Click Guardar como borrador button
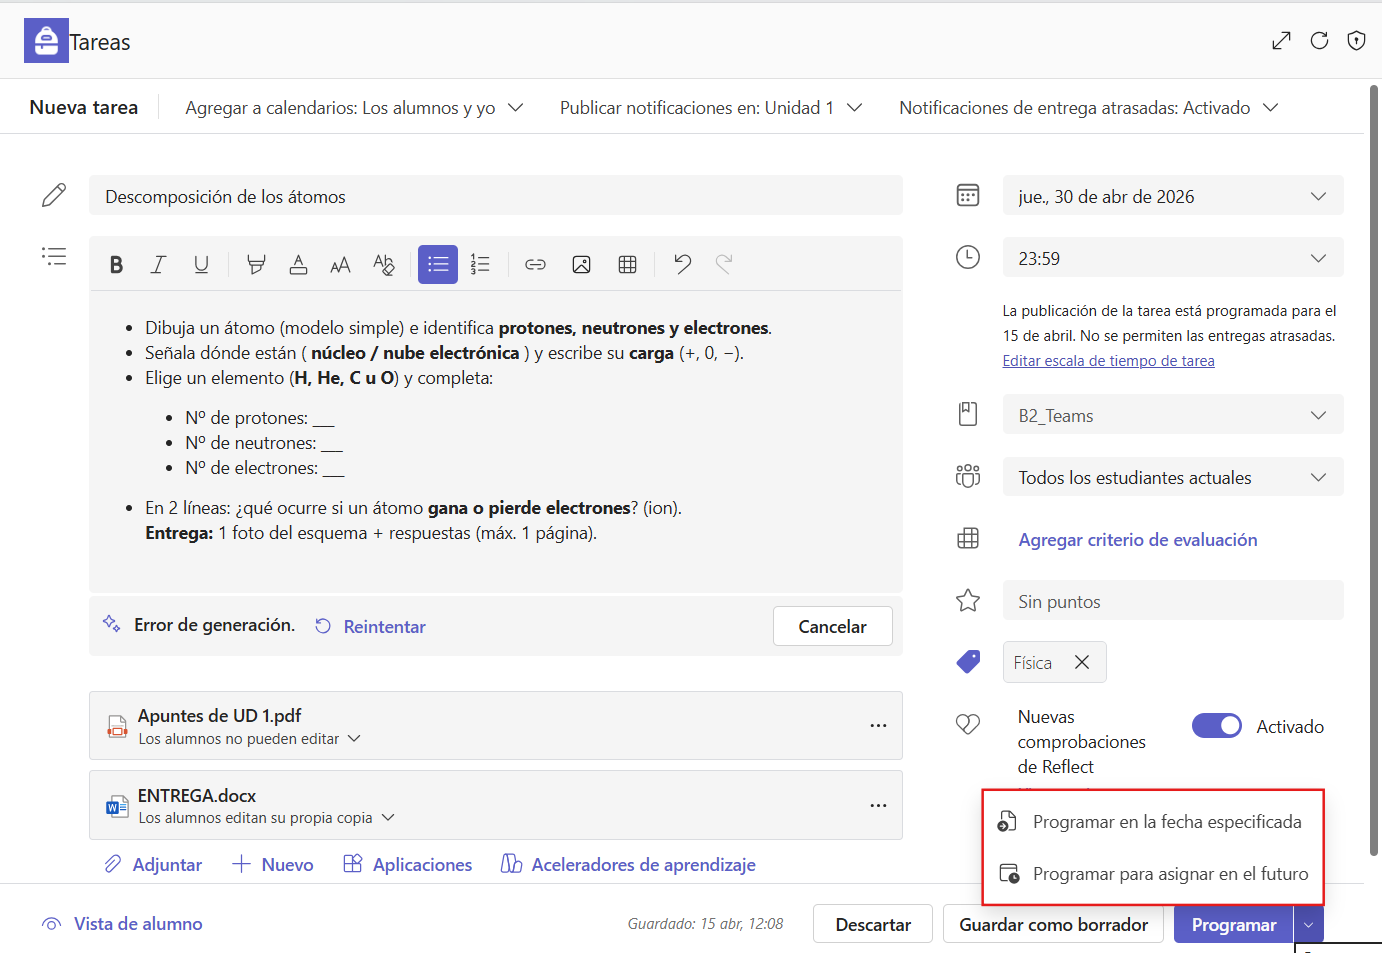This screenshot has height=953, width=1382. point(1053,924)
